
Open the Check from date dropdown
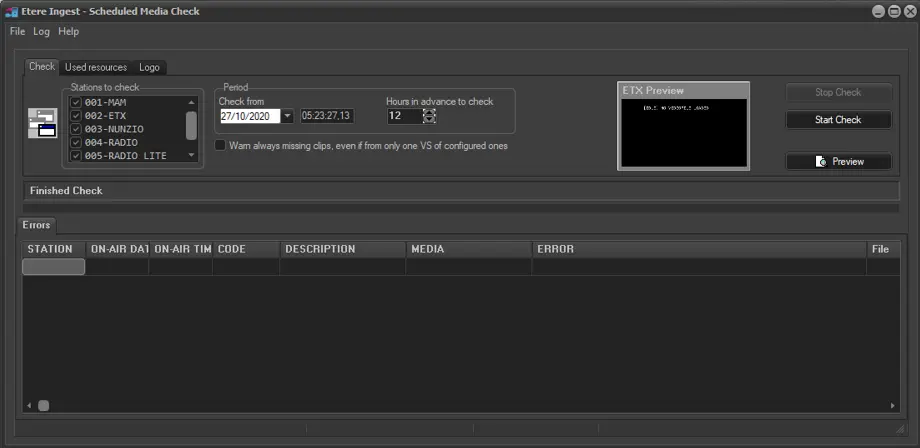click(x=288, y=116)
